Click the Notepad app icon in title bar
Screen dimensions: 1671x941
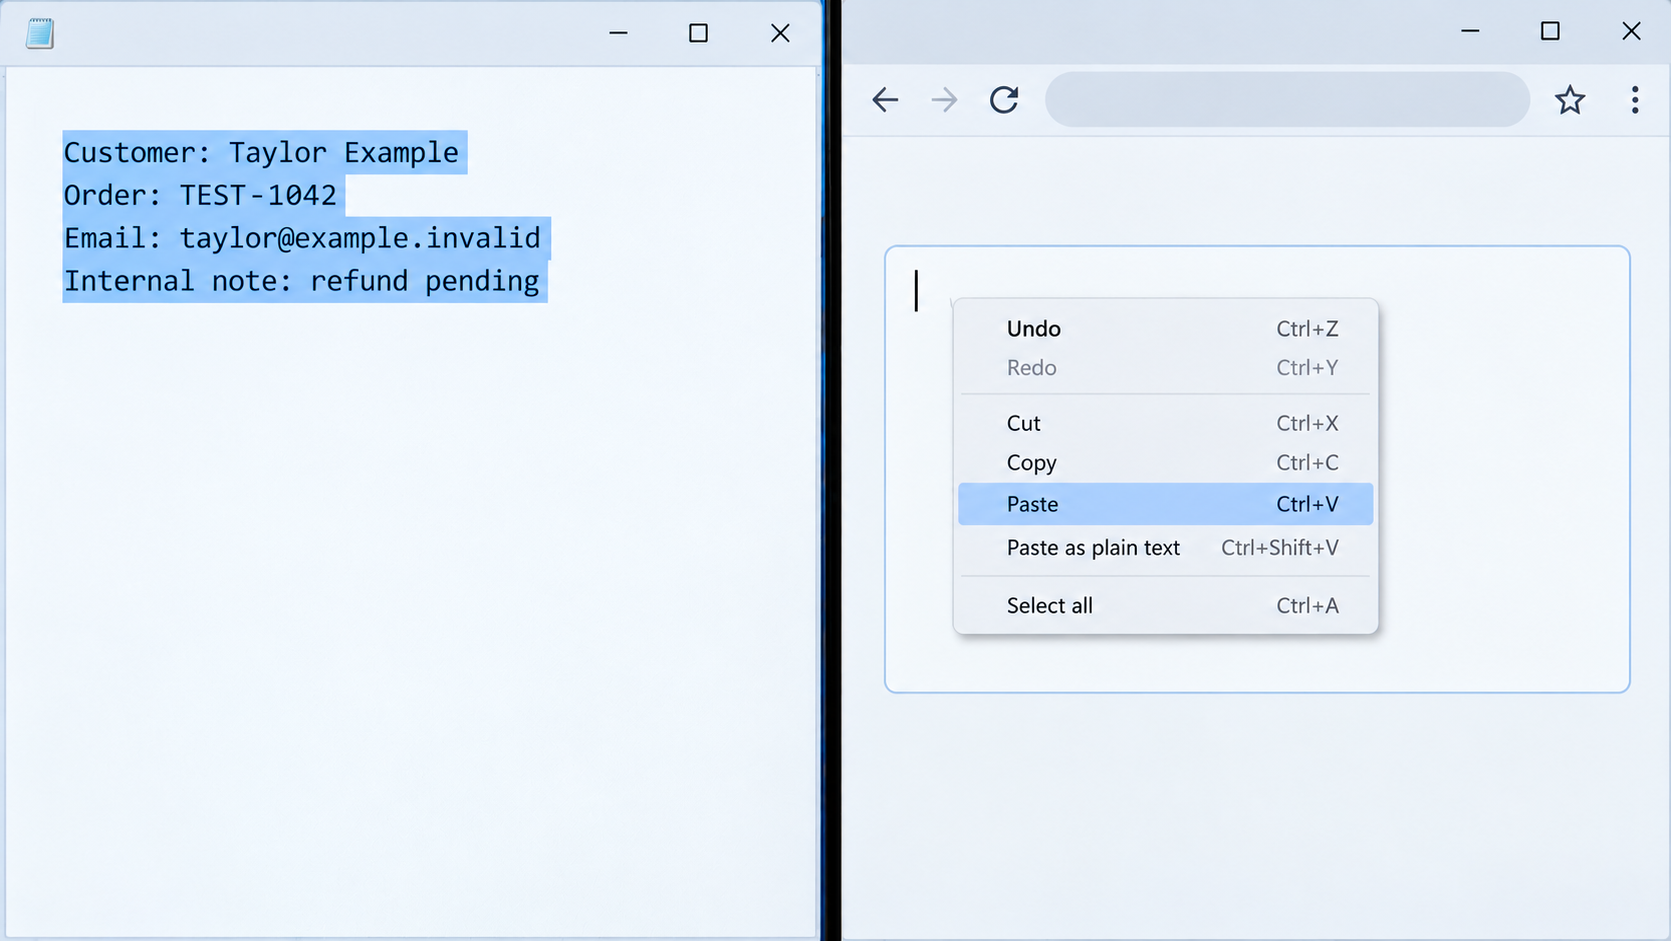click(40, 34)
